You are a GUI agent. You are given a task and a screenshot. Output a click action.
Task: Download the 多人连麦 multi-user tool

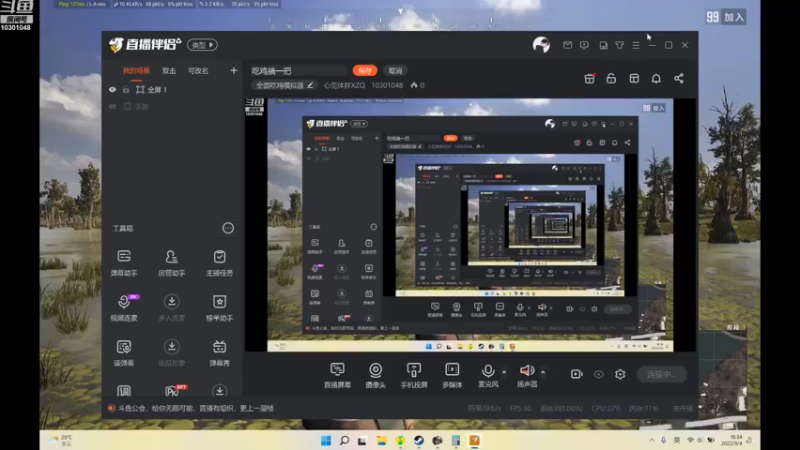pos(171,308)
